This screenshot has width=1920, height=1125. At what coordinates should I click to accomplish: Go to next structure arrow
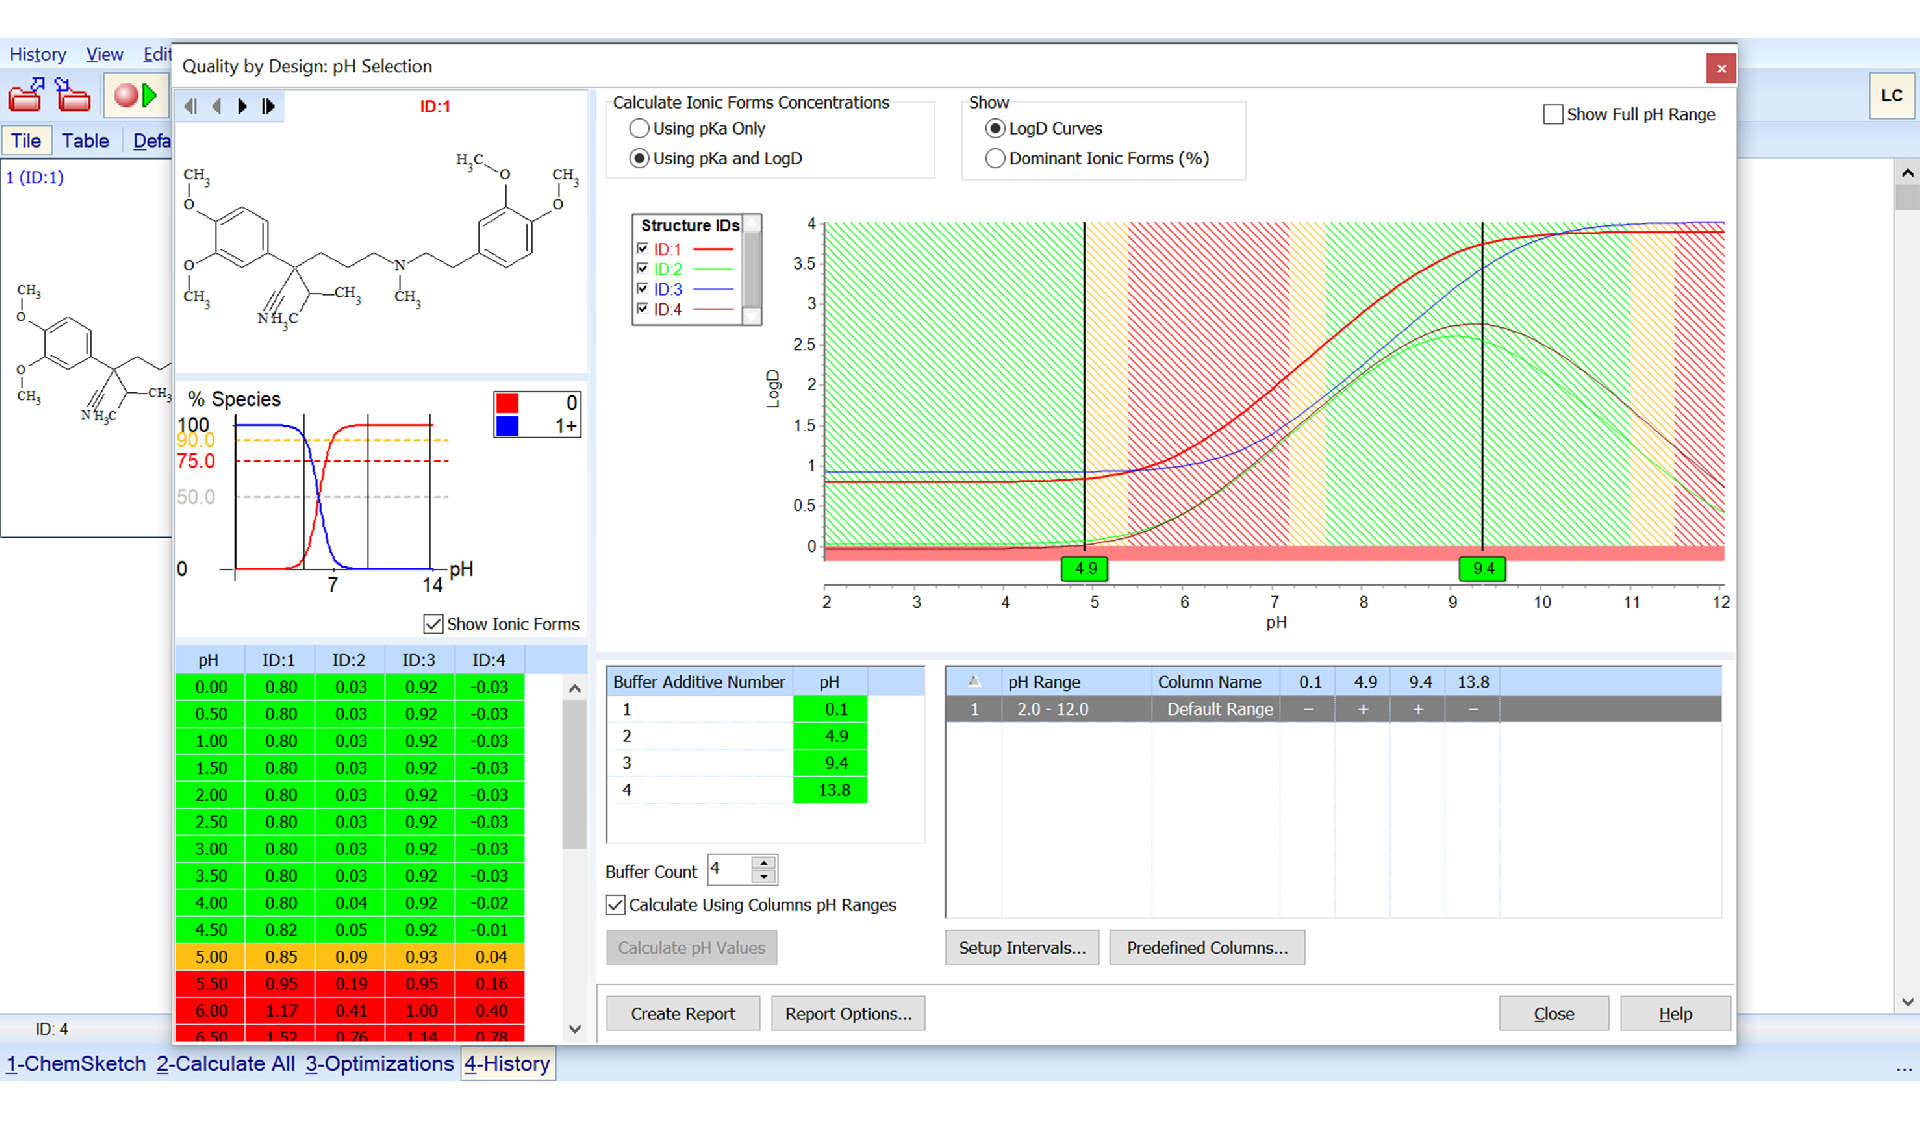point(242,106)
